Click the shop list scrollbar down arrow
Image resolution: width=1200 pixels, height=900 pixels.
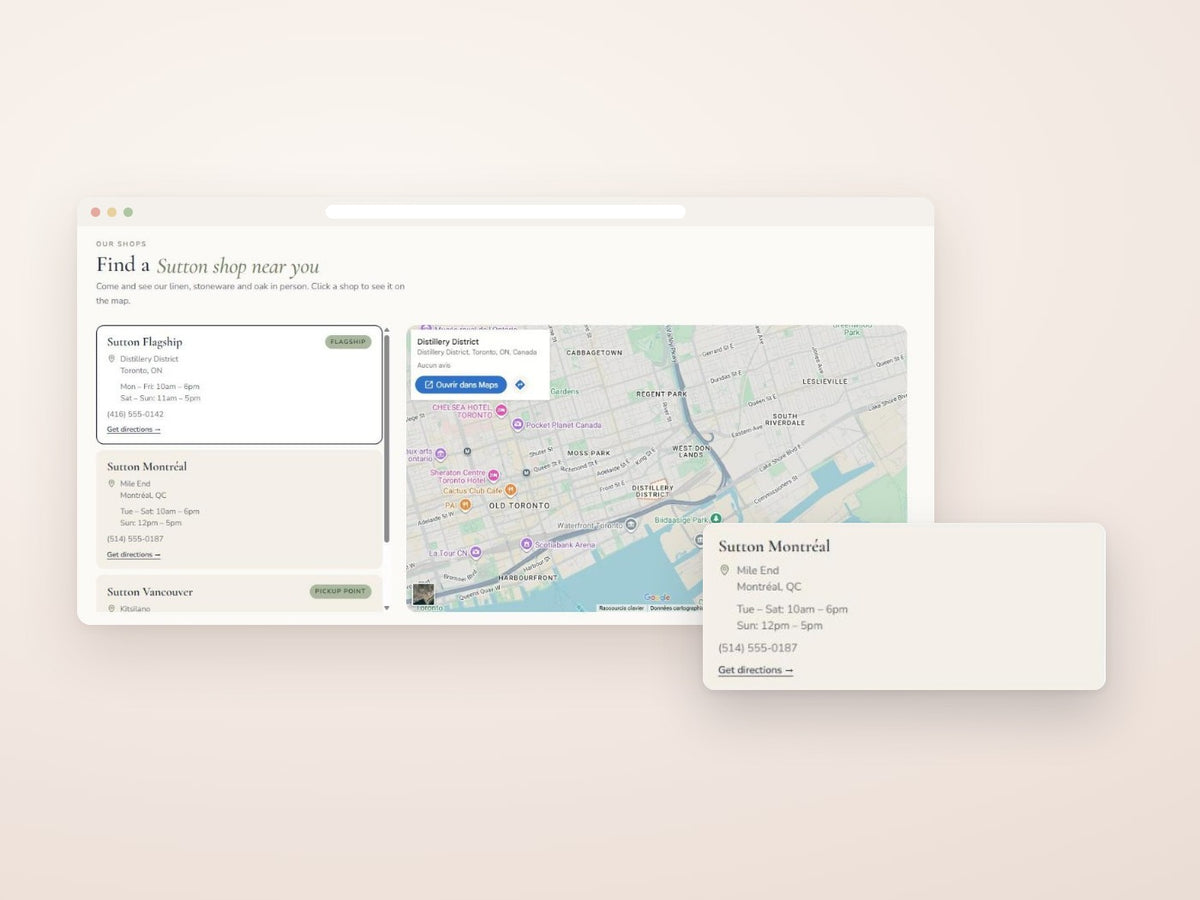coord(387,607)
